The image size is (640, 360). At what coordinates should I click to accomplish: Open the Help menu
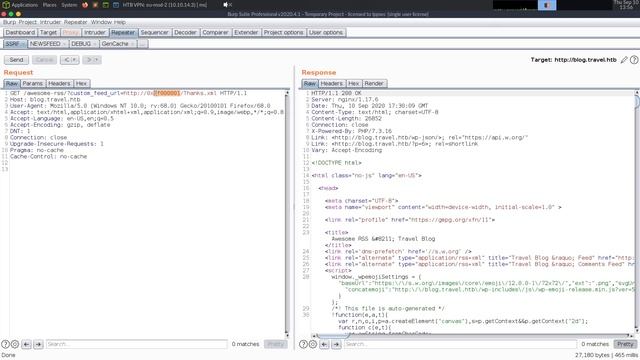coord(120,22)
